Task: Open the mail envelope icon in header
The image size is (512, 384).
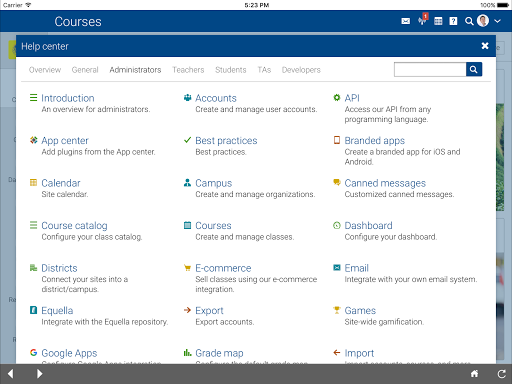Action: tap(405, 21)
